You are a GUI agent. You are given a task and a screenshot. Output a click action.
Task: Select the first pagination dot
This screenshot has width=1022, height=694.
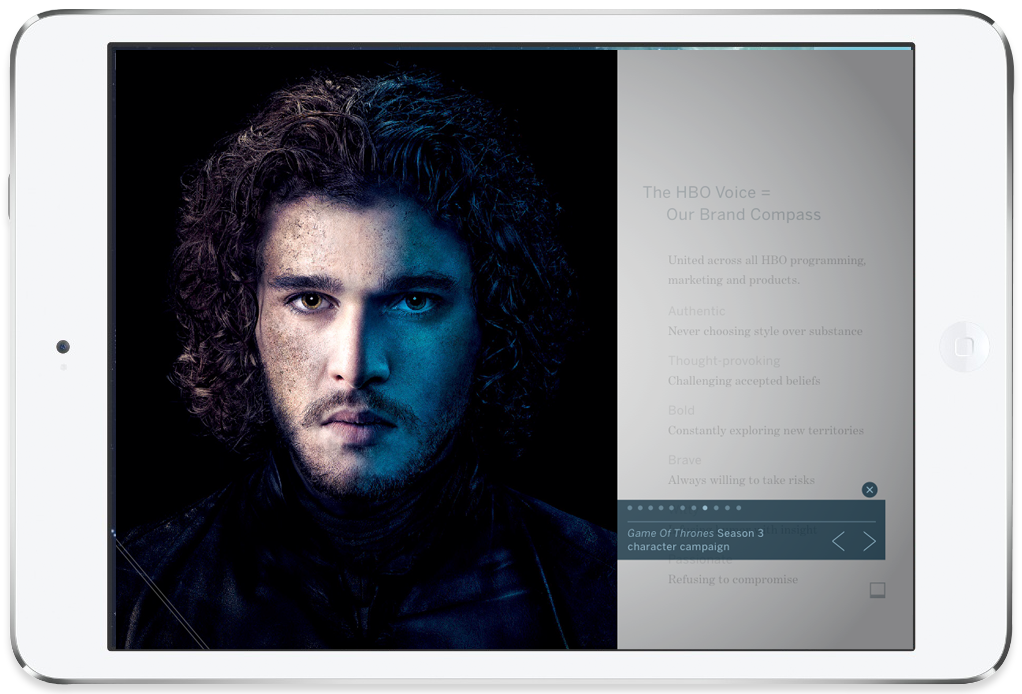pos(630,508)
